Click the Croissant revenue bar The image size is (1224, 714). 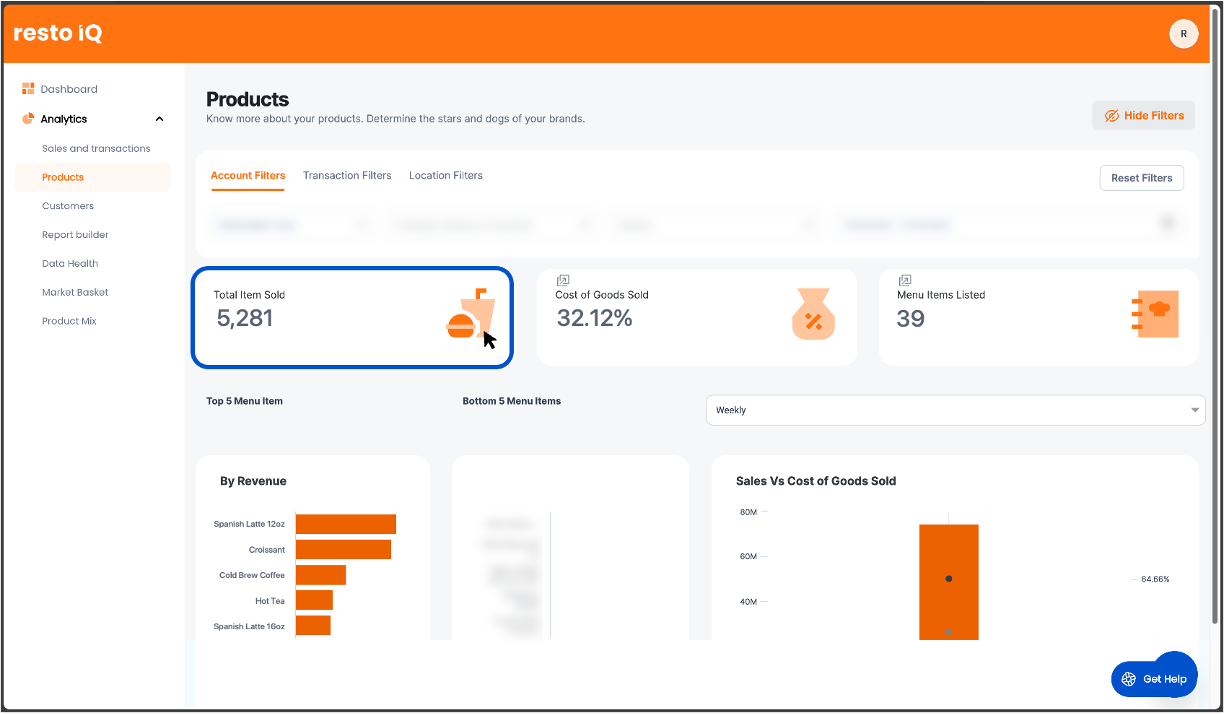pyautogui.click(x=343, y=550)
